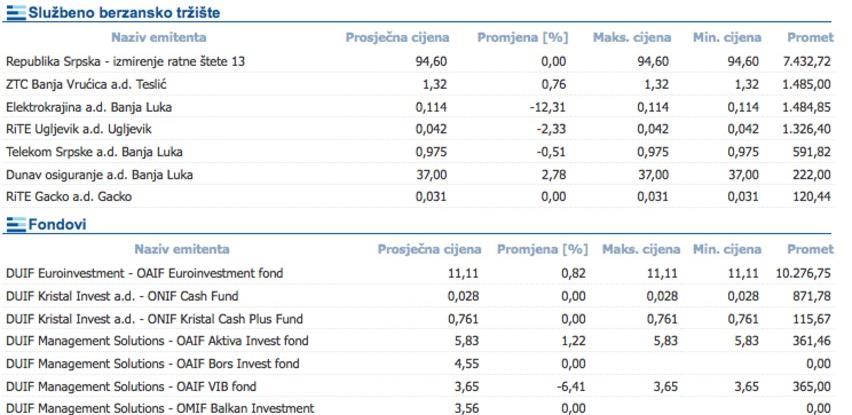Screen dimensions: 852x415
Task: Select the ONIF Kristal Cash Plus Fund
Action: tap(154, 319)
